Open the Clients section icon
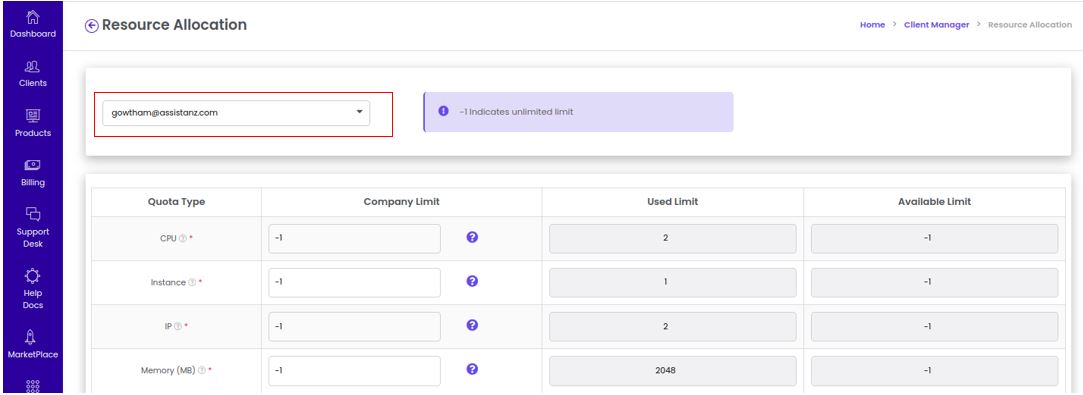This screenshot has width=1083, height=395. 32,67
